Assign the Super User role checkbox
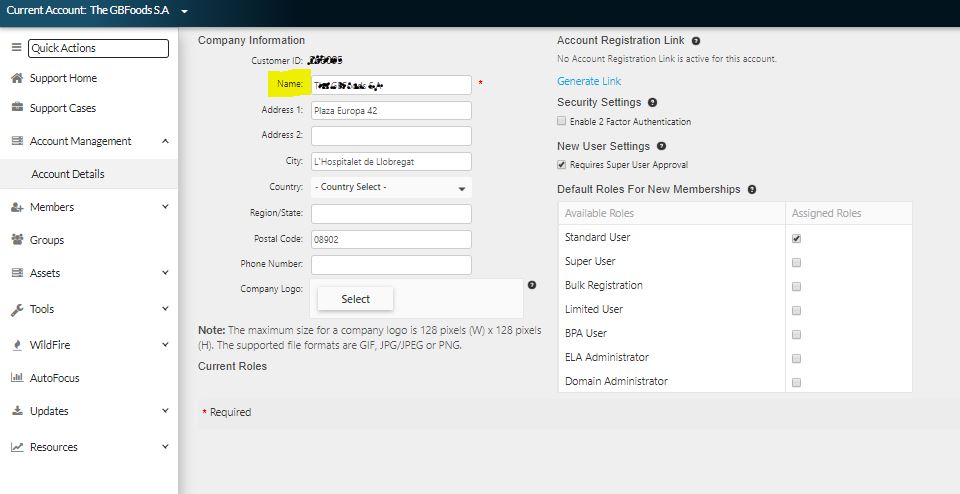Viewport: 960px width, 494px height. 797,263
